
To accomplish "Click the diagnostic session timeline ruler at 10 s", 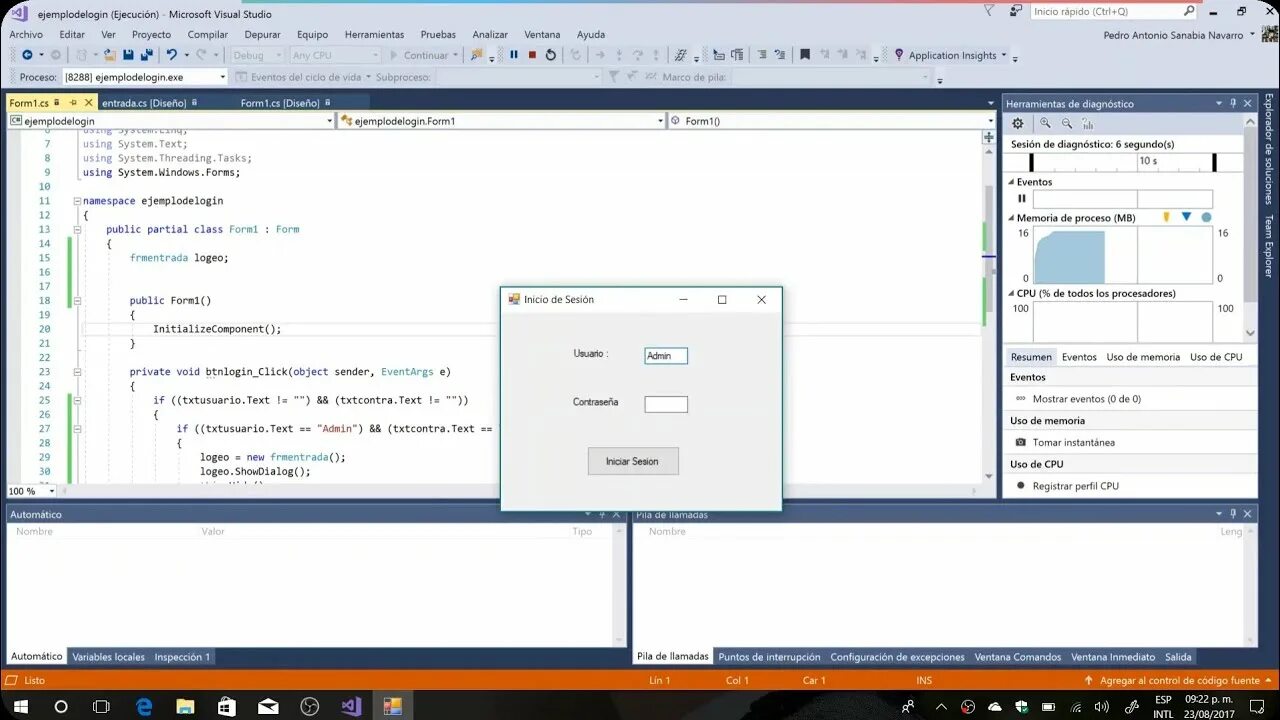I will pyautogui.click(x=1148, y=161).
